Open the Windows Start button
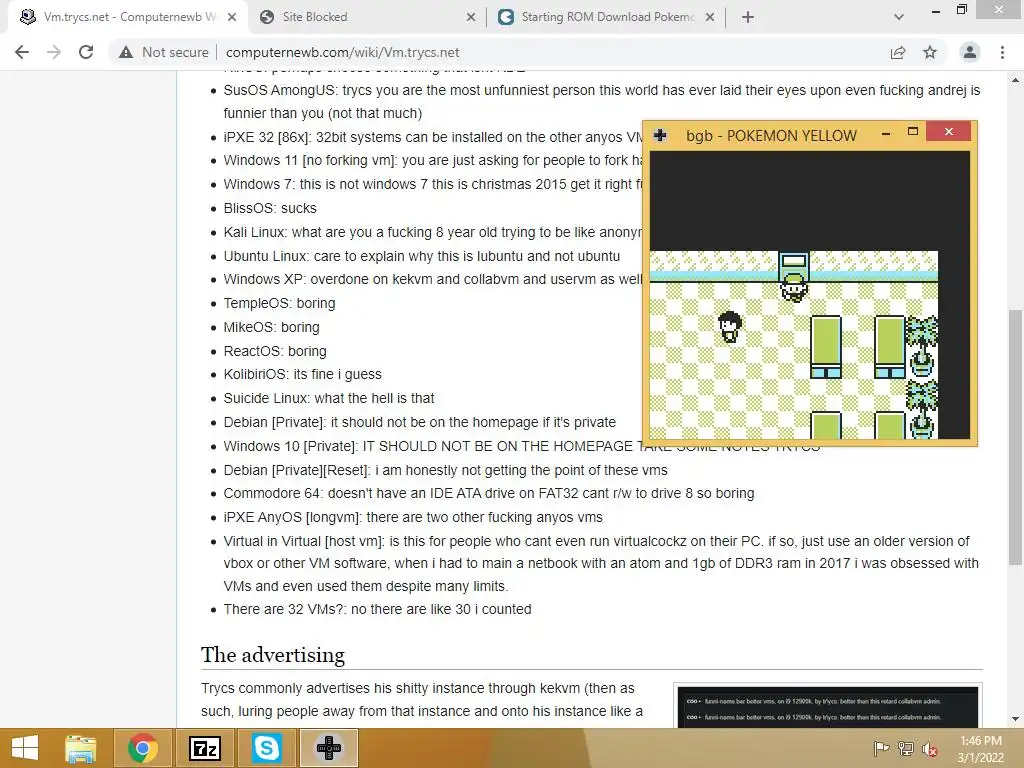Screen dimensions: 1024x768 24,748
